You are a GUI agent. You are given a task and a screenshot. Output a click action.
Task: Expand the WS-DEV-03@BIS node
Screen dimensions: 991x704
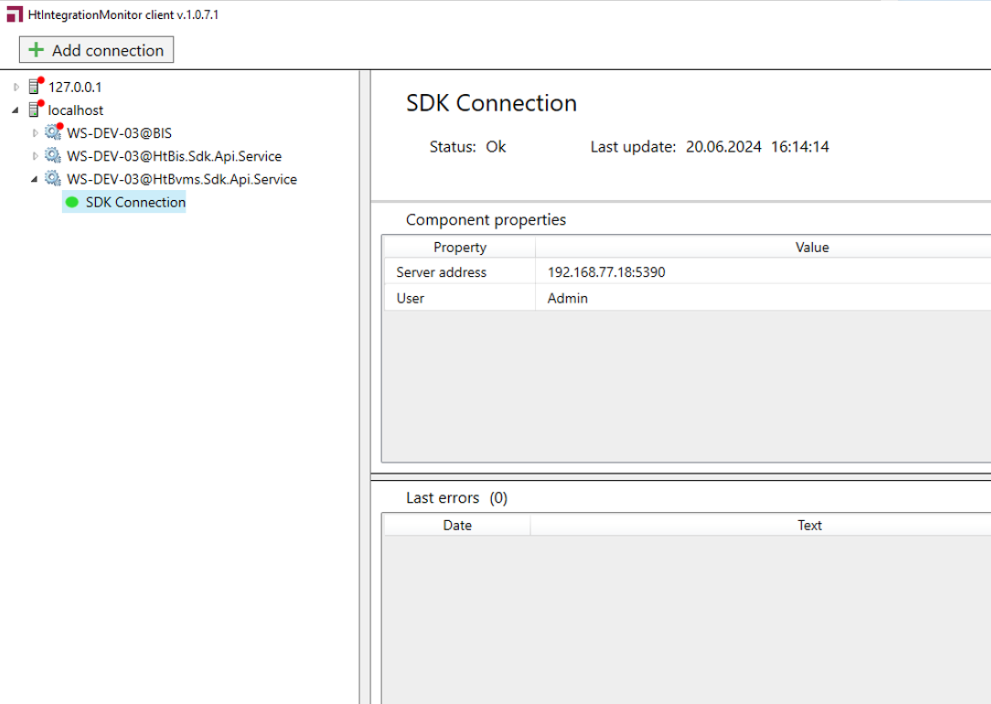coord(35,133)
